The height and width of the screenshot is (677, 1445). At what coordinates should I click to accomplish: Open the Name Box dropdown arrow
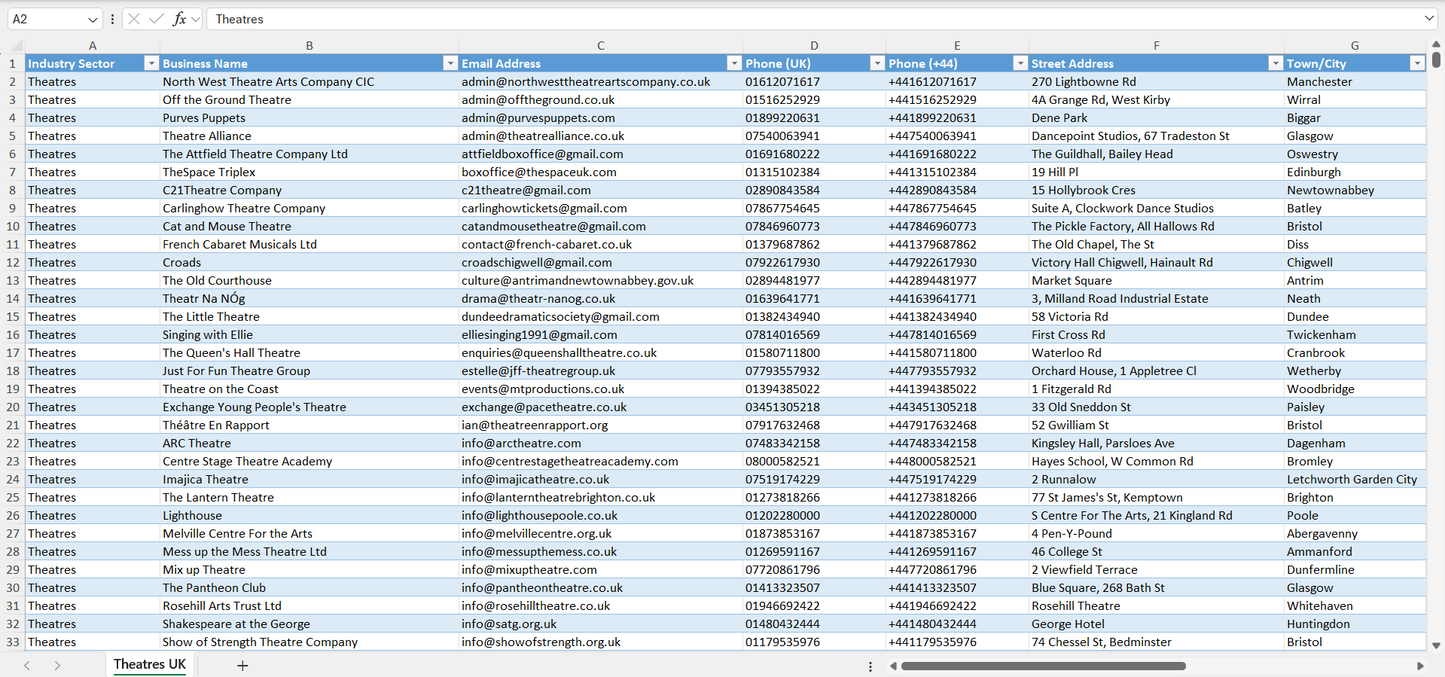pos(93,19)
